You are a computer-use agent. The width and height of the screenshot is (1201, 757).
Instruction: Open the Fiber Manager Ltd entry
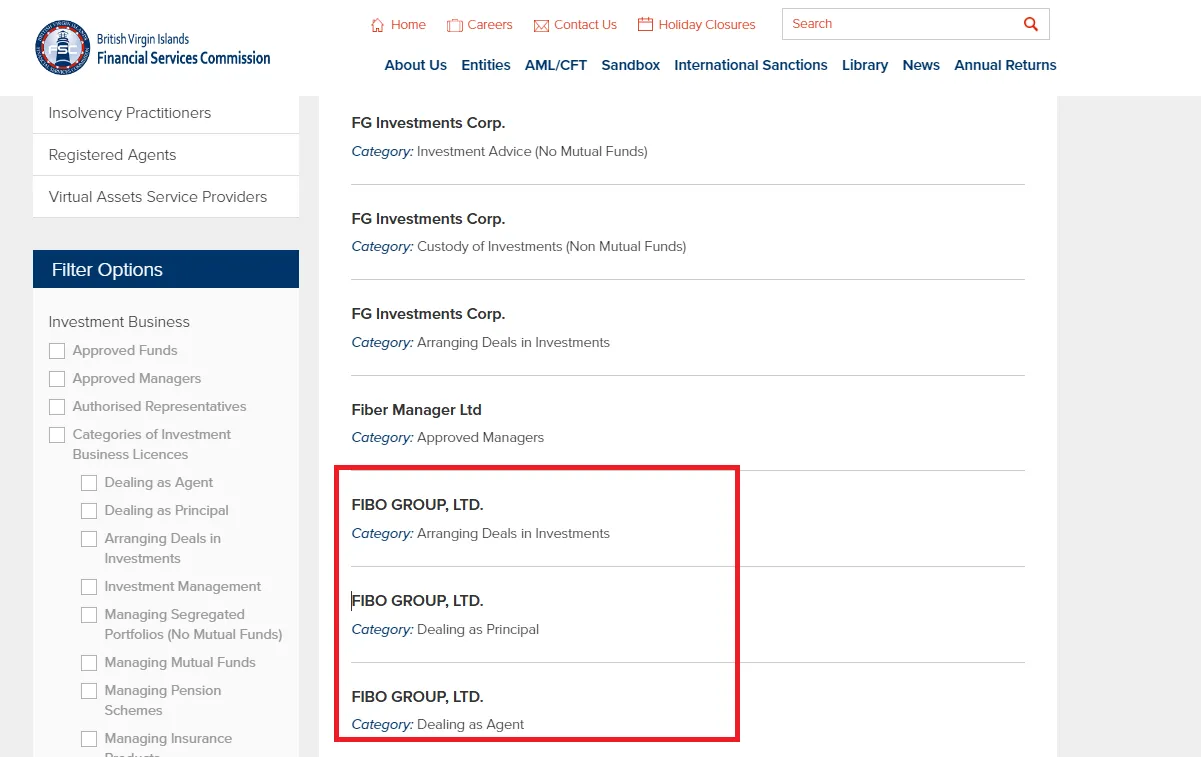[416, 410]
